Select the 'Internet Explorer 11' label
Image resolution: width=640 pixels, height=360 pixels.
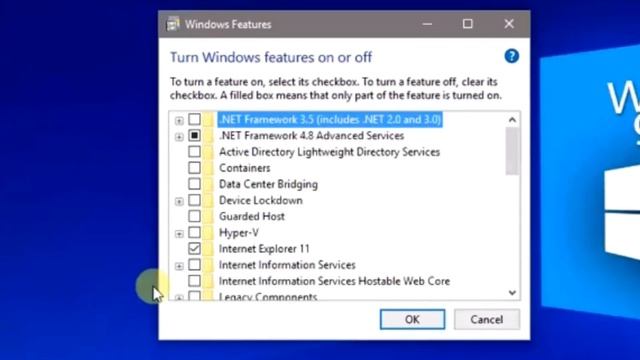pos(264,249)
